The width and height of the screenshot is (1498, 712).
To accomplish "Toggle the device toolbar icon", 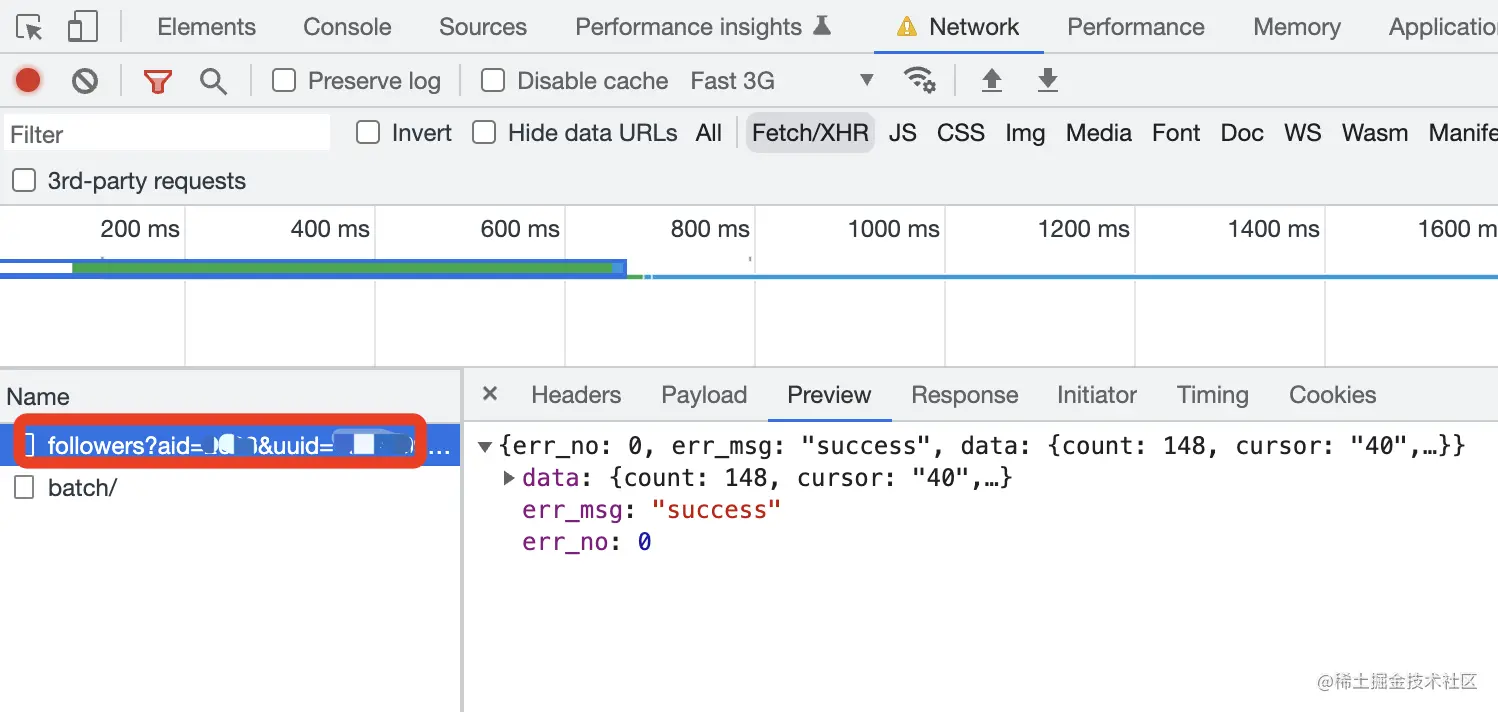I will (x=82, y=28).
